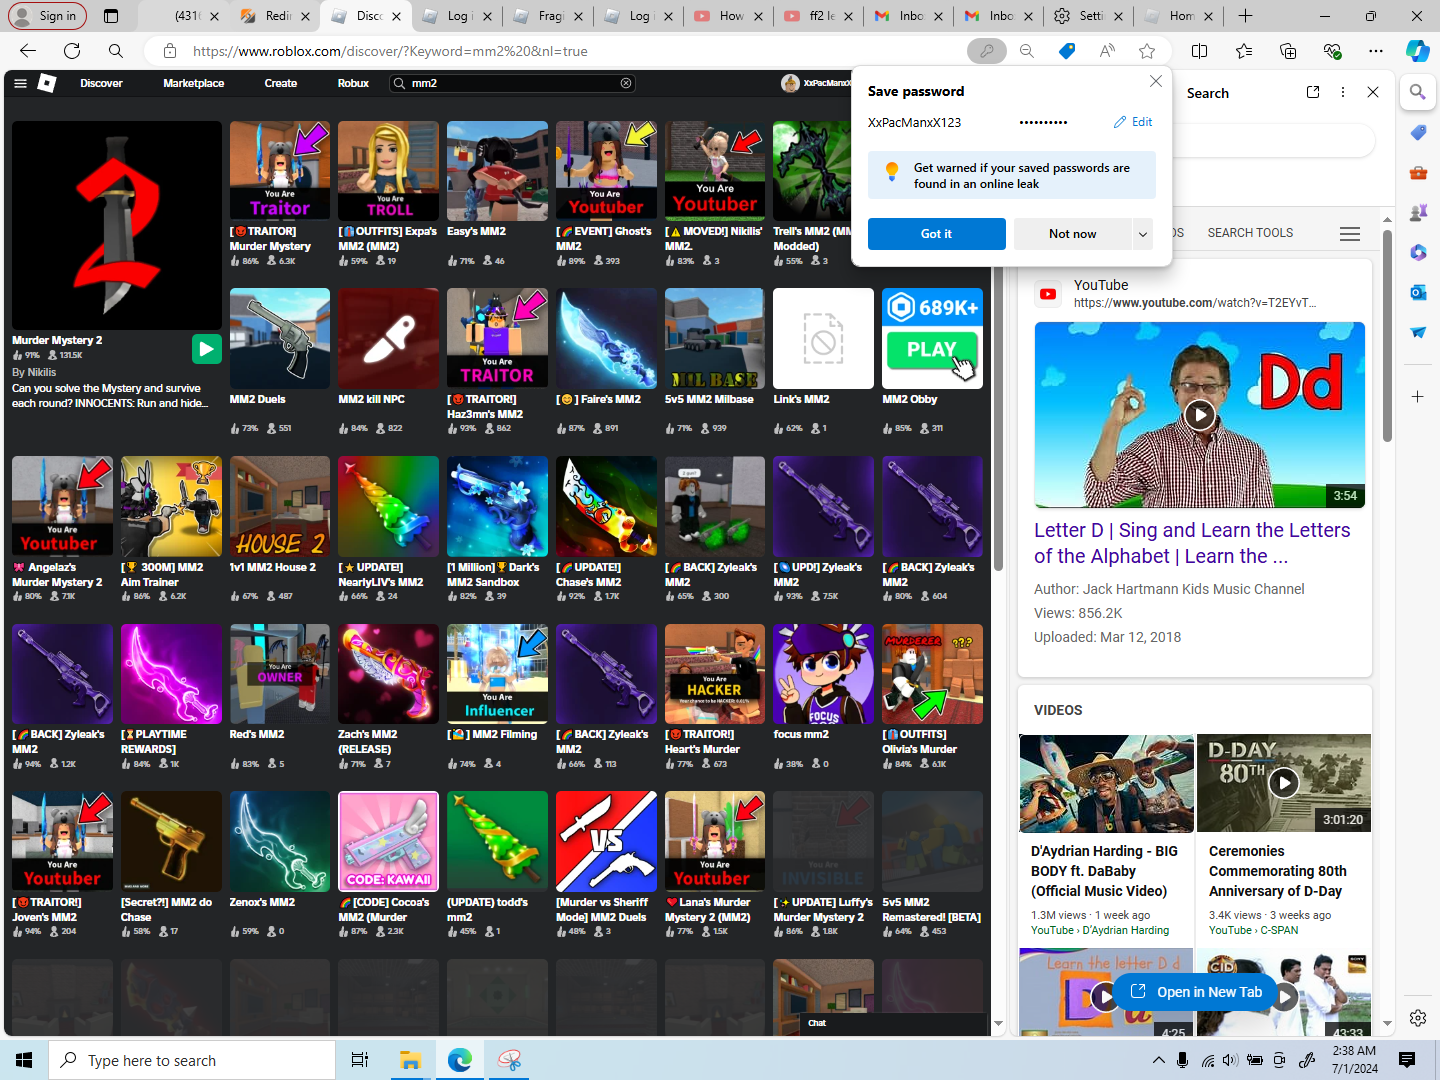
Task: Refresh the Roblox page
Action: pyautogui.click(x=72, y=51)
